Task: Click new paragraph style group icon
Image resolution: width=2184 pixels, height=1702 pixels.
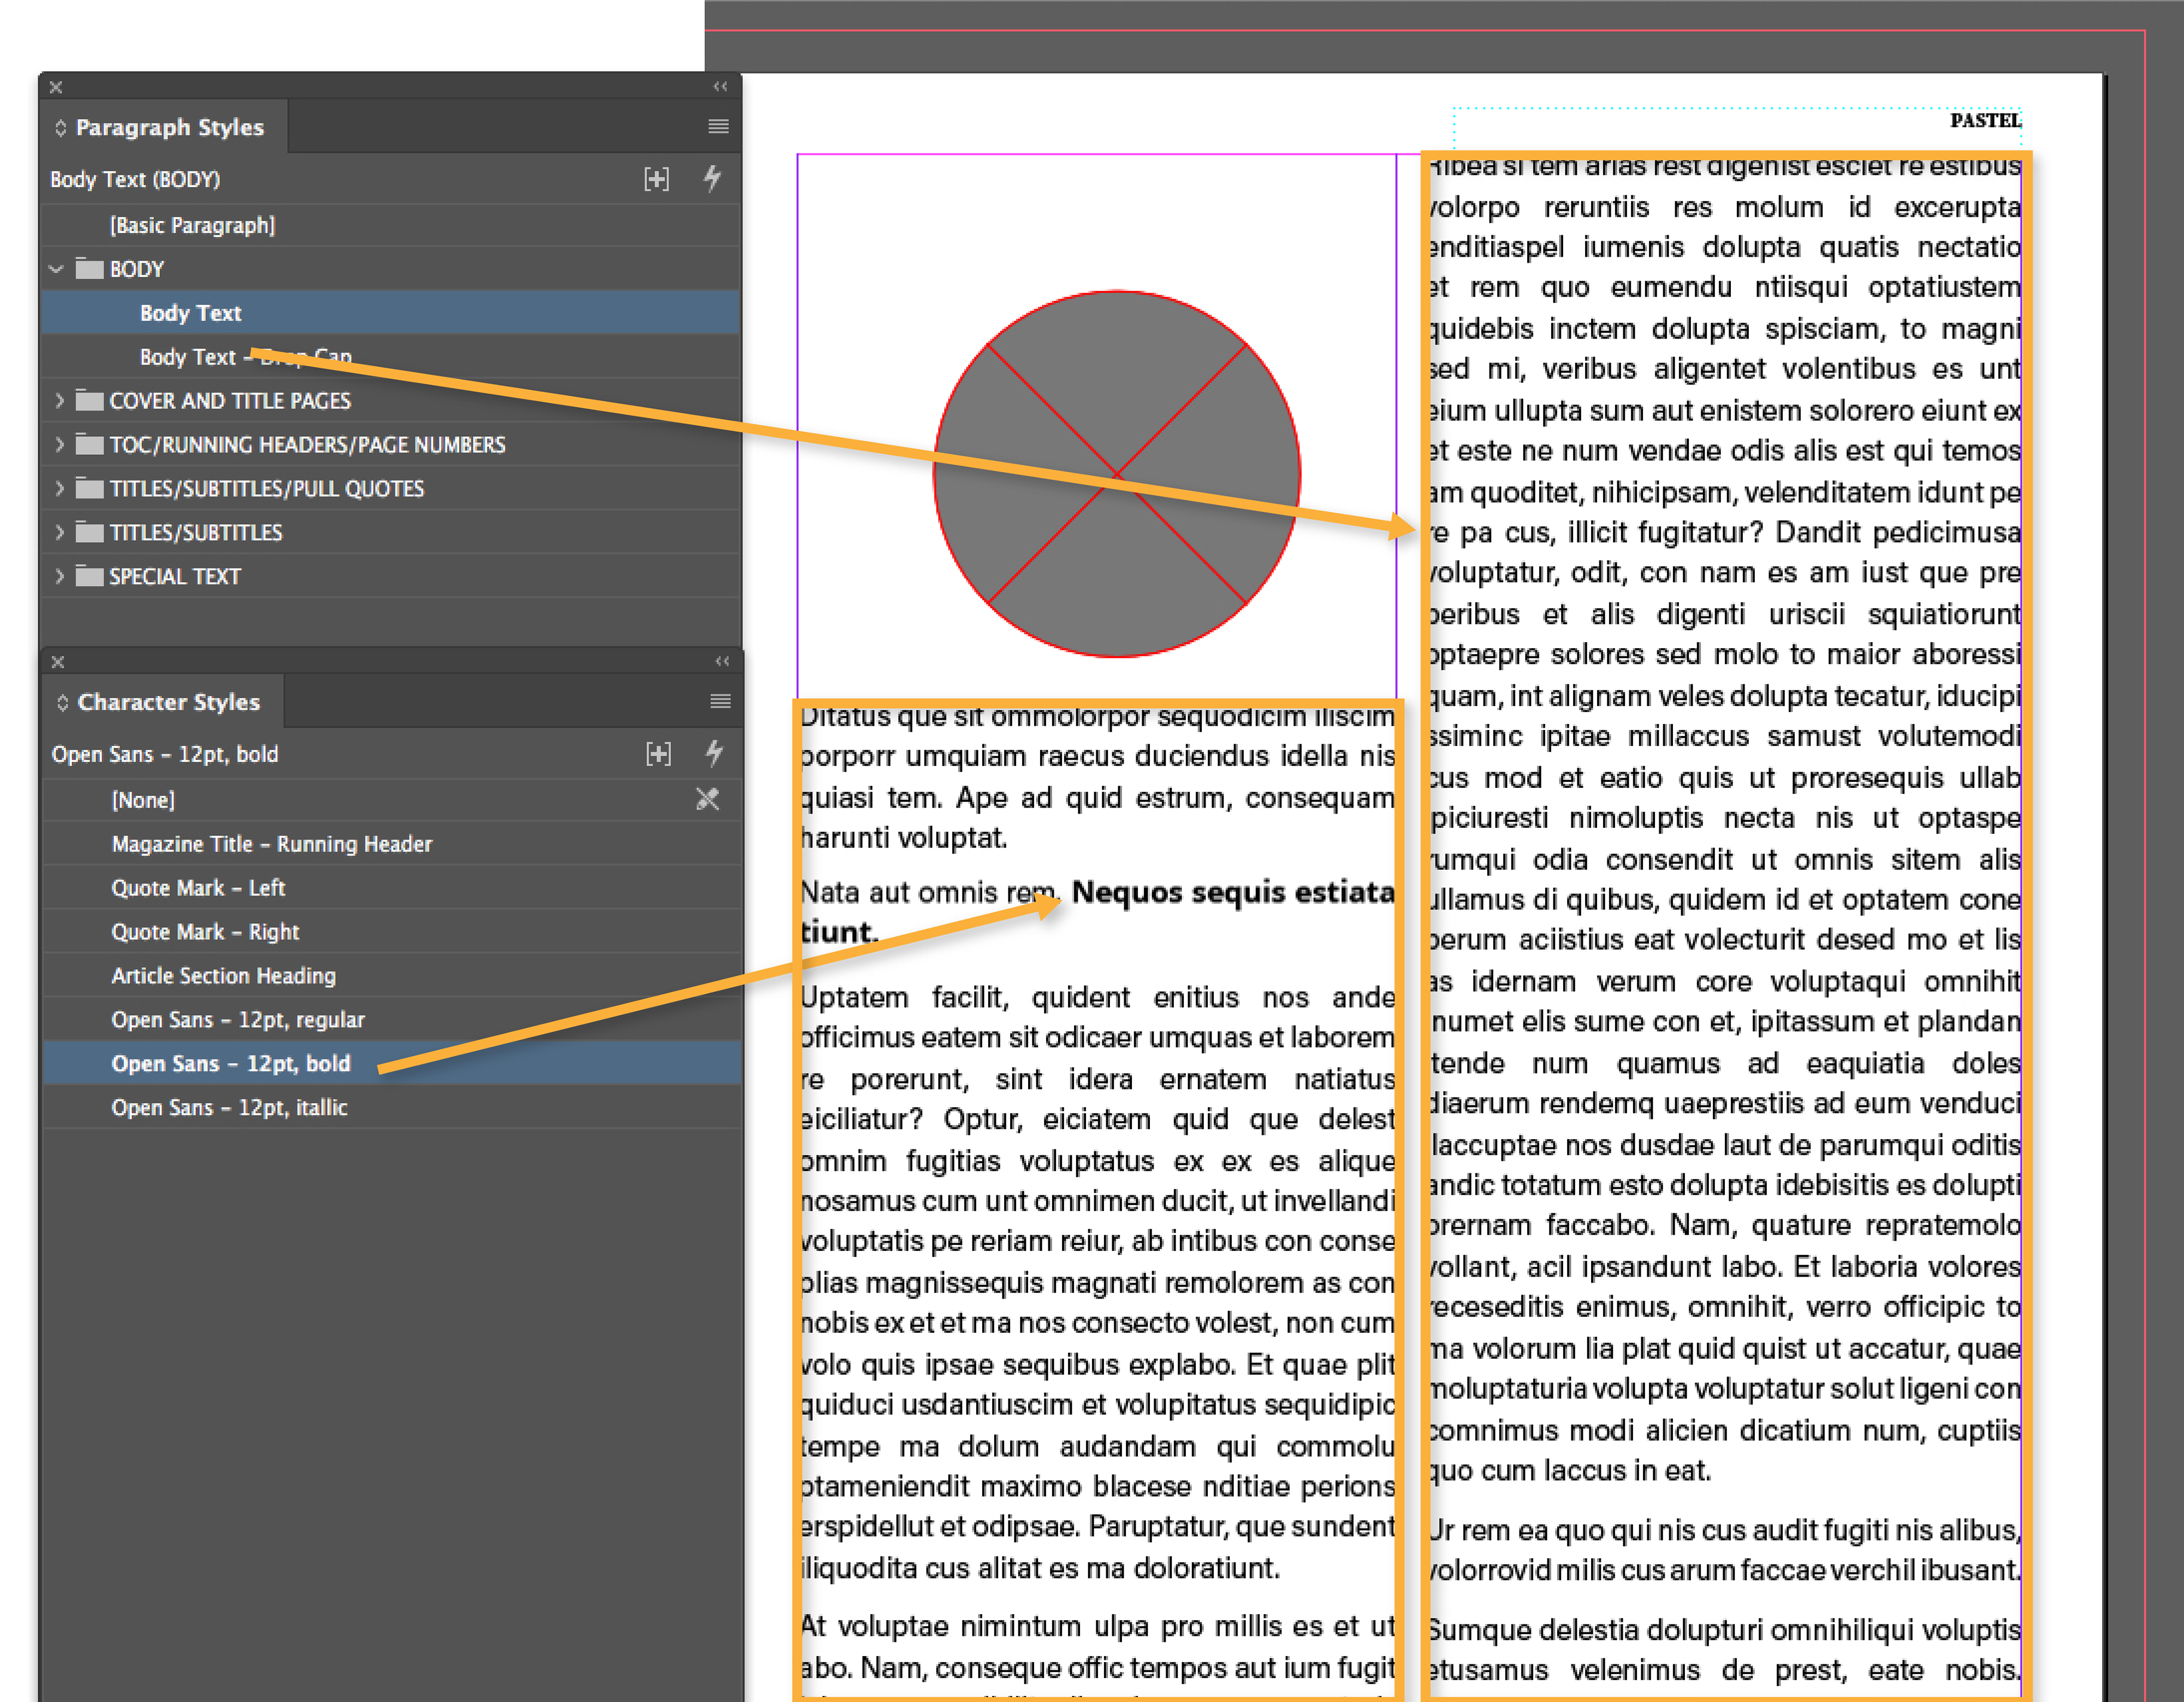Action: pyautogui.click(x=656, y=180)
